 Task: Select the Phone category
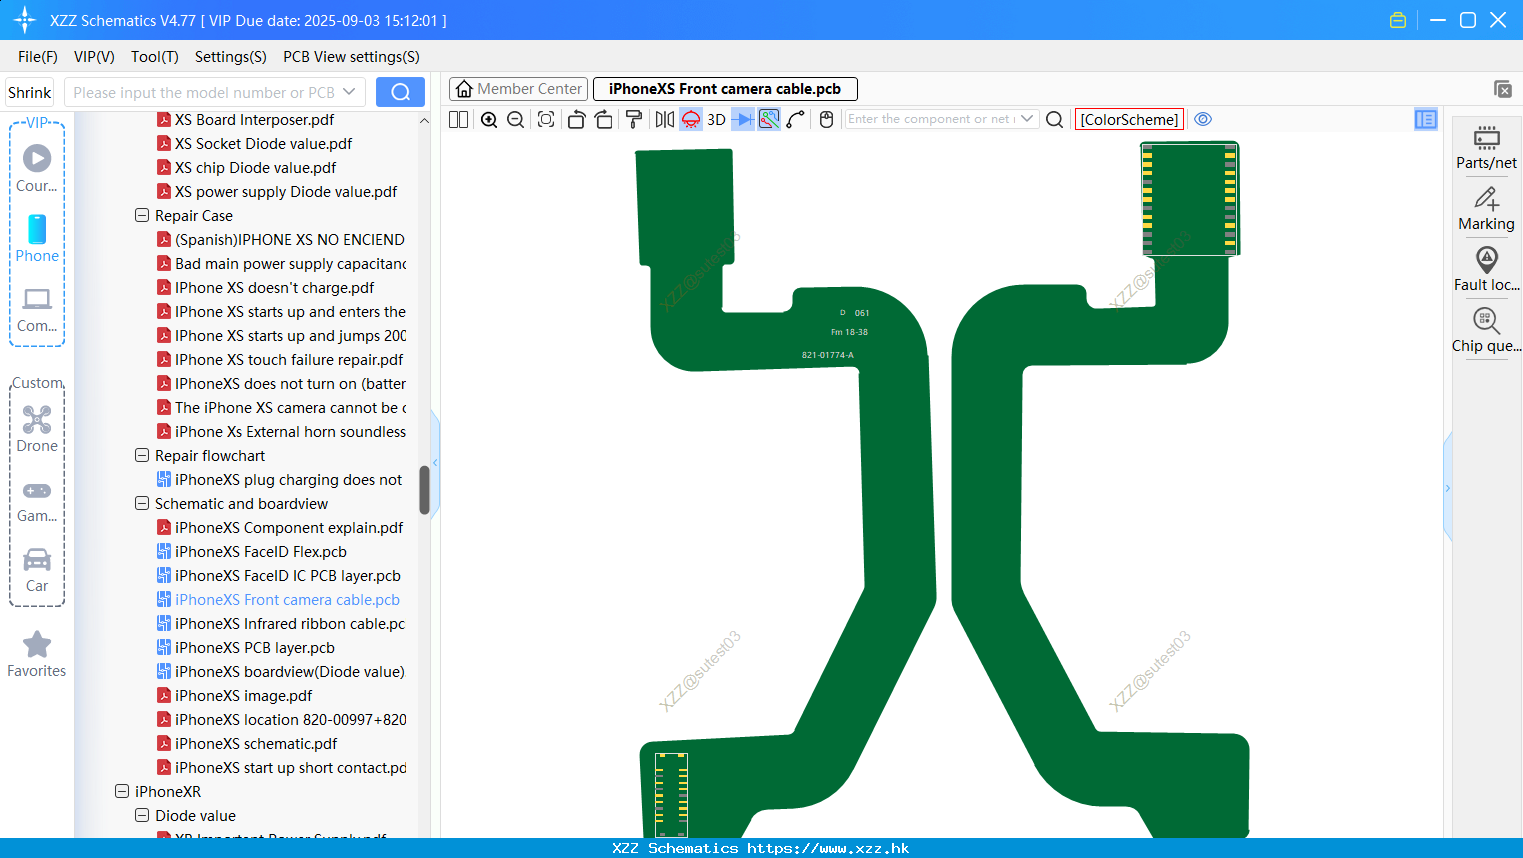(x=37, y=238)
